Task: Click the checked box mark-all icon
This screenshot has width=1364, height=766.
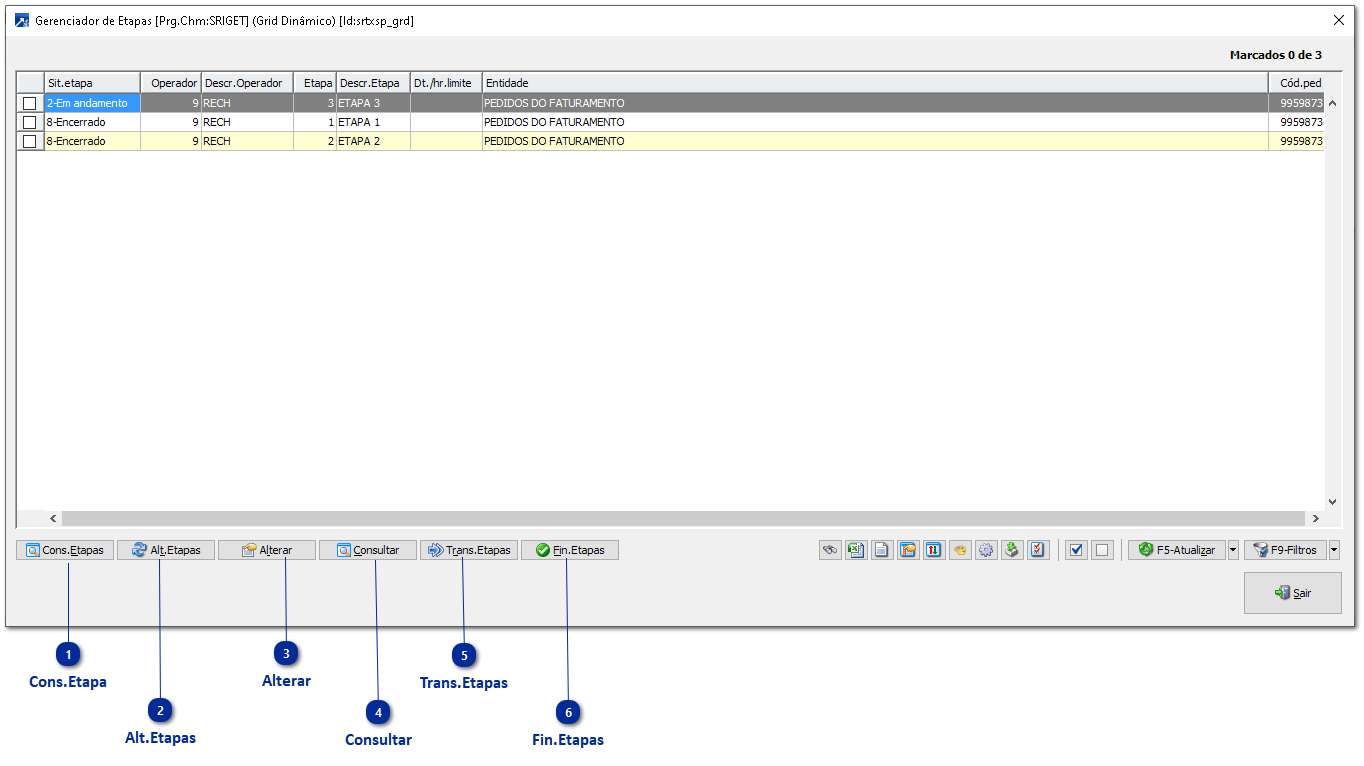Action: 1076,550
